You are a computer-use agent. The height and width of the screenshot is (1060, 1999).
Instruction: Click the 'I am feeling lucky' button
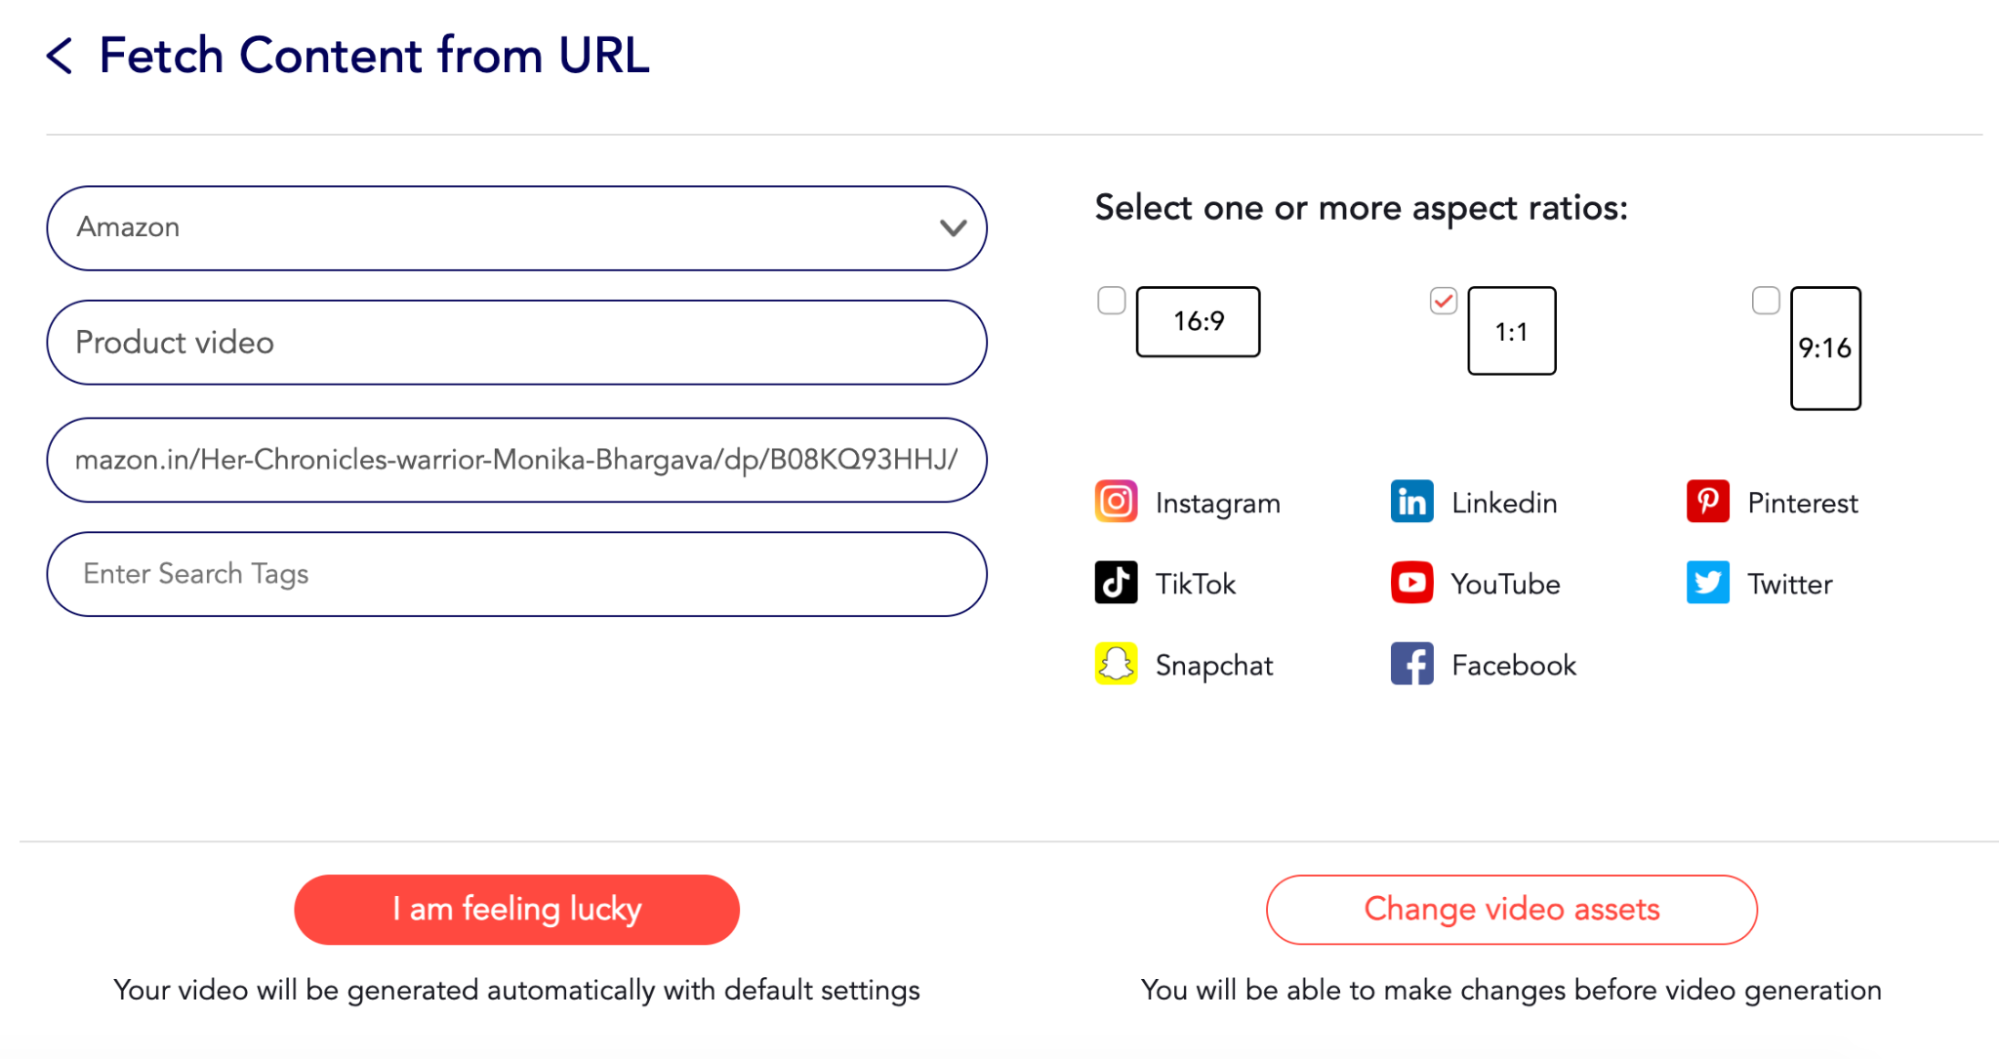point(517,909)
